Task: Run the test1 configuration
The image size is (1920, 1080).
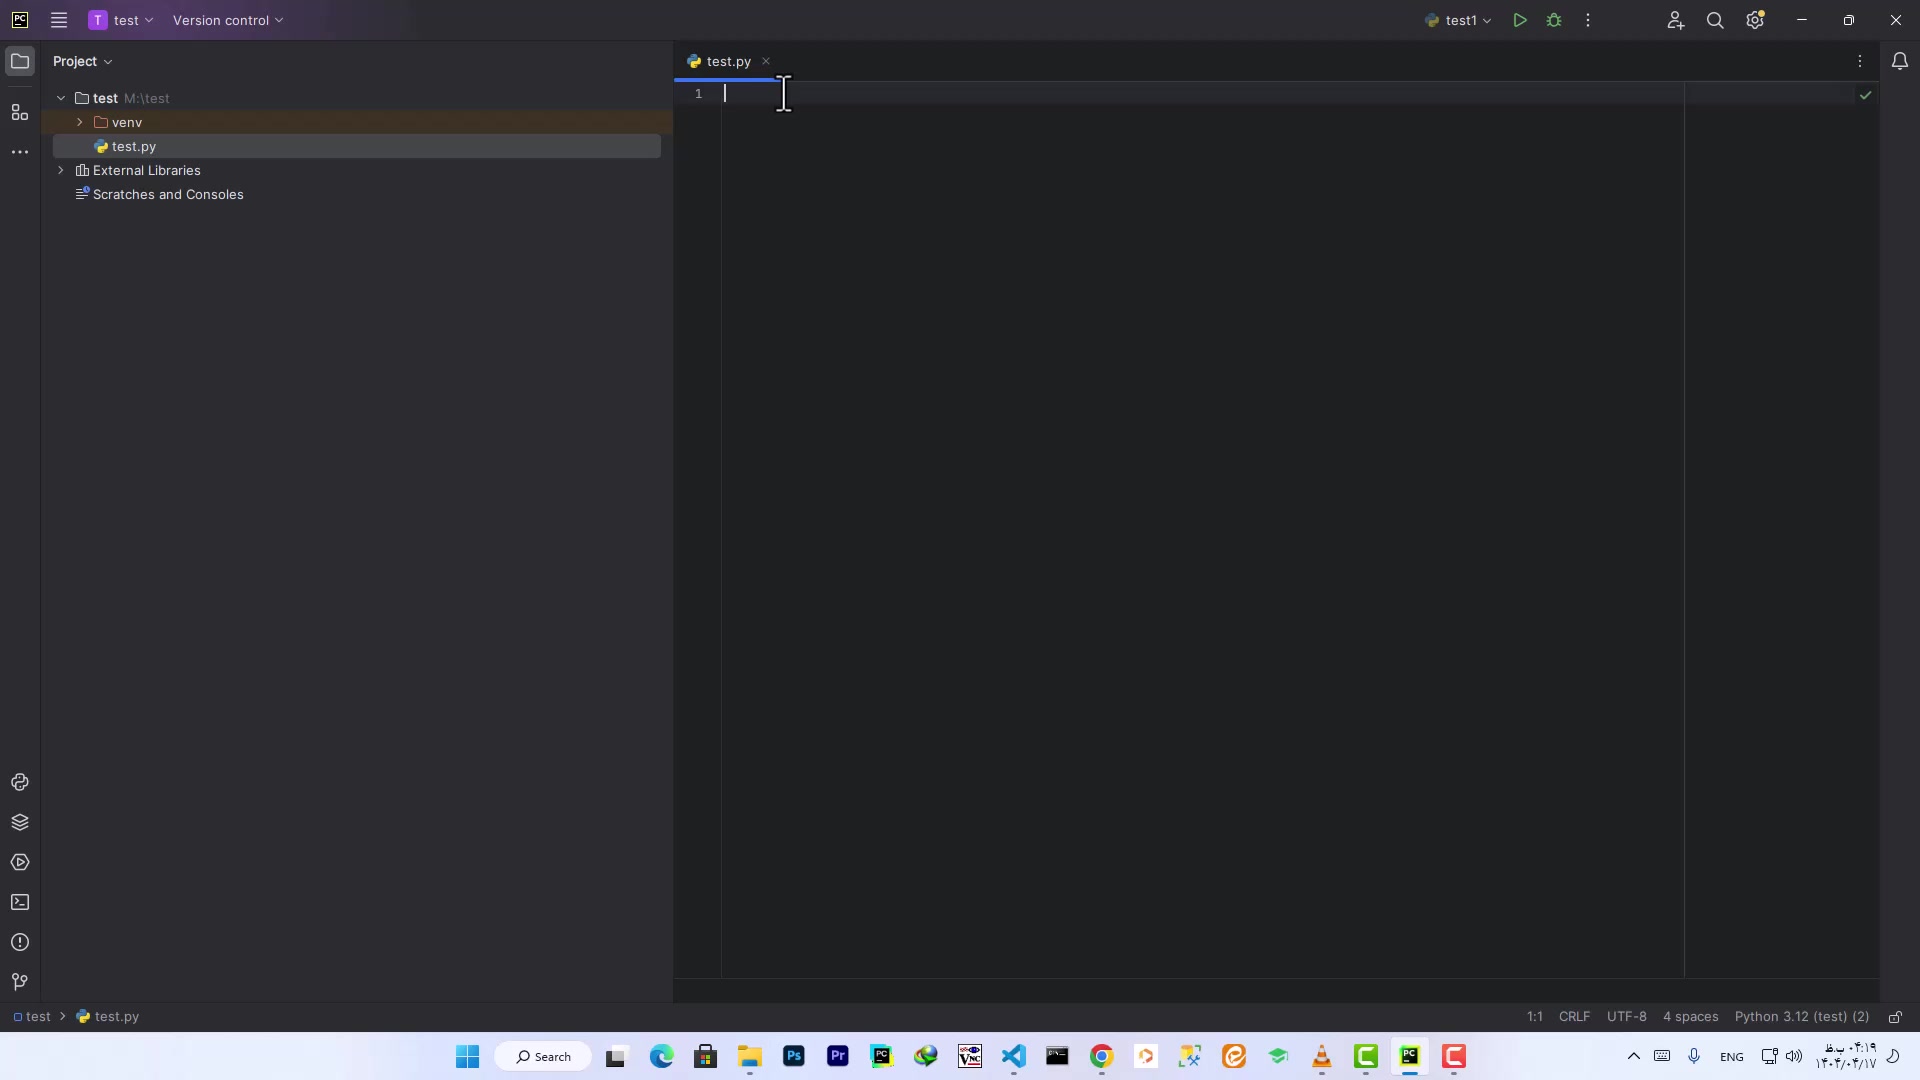Action: pyautogui.click(x=1519, y=20)
